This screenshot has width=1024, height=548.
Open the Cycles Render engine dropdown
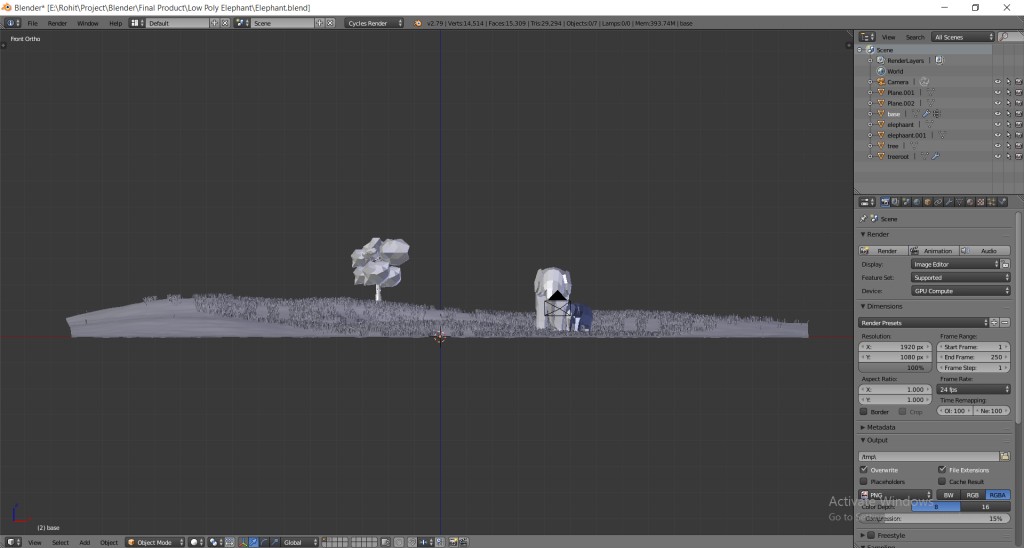[x=374, y=22]
